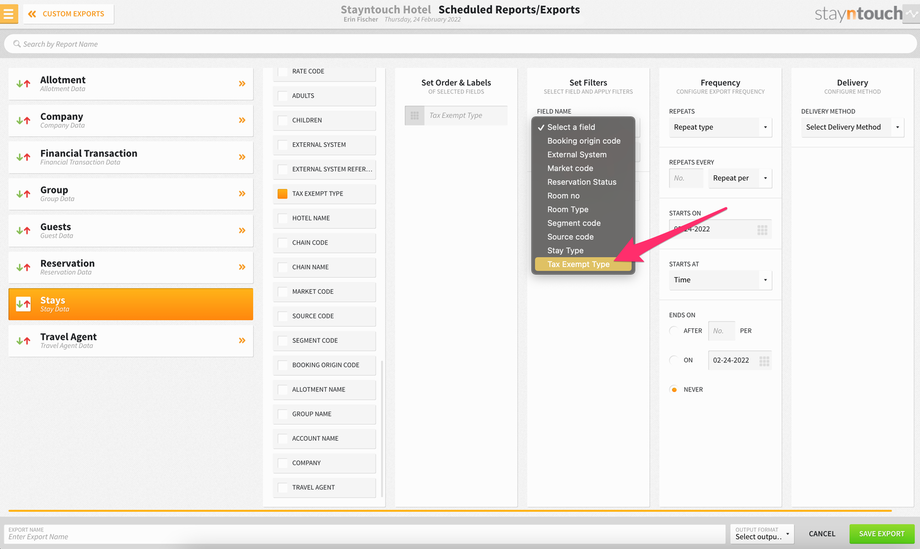Choose Room no filter option

583,196
